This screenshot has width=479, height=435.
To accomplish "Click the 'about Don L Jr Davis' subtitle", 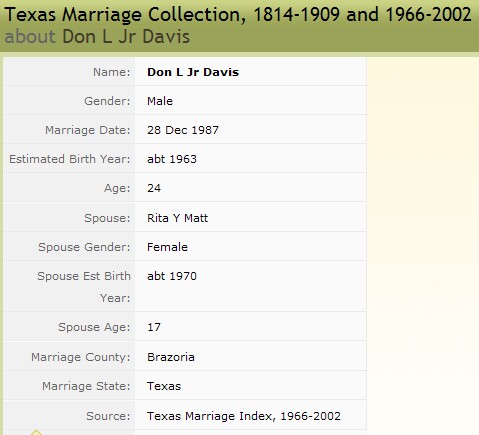I will click(x=97, y=36).
